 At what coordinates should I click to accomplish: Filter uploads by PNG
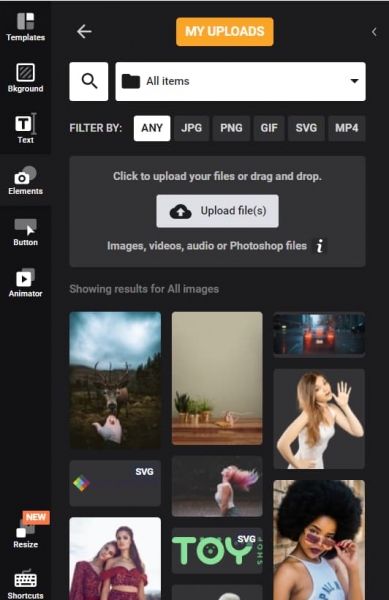tap(231, 128)
